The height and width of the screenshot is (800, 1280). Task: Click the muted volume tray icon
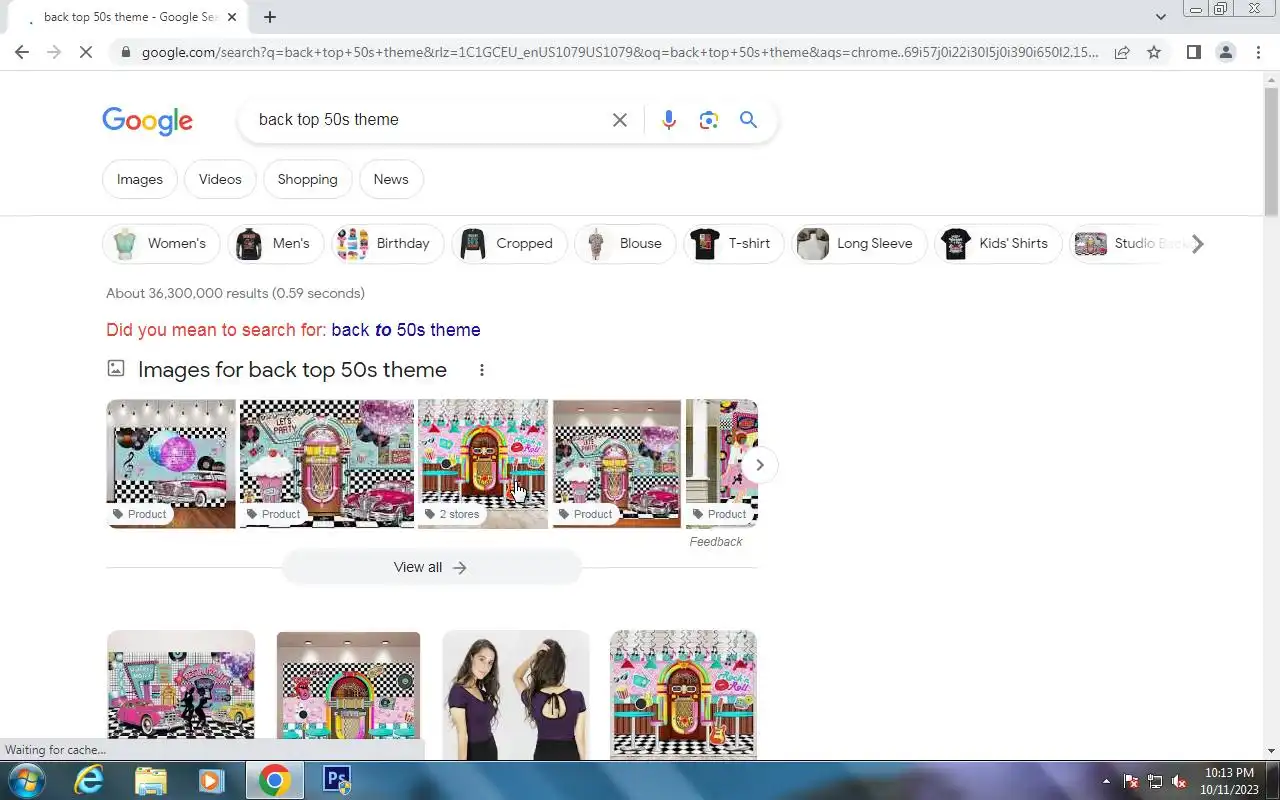coord(1180,781)
